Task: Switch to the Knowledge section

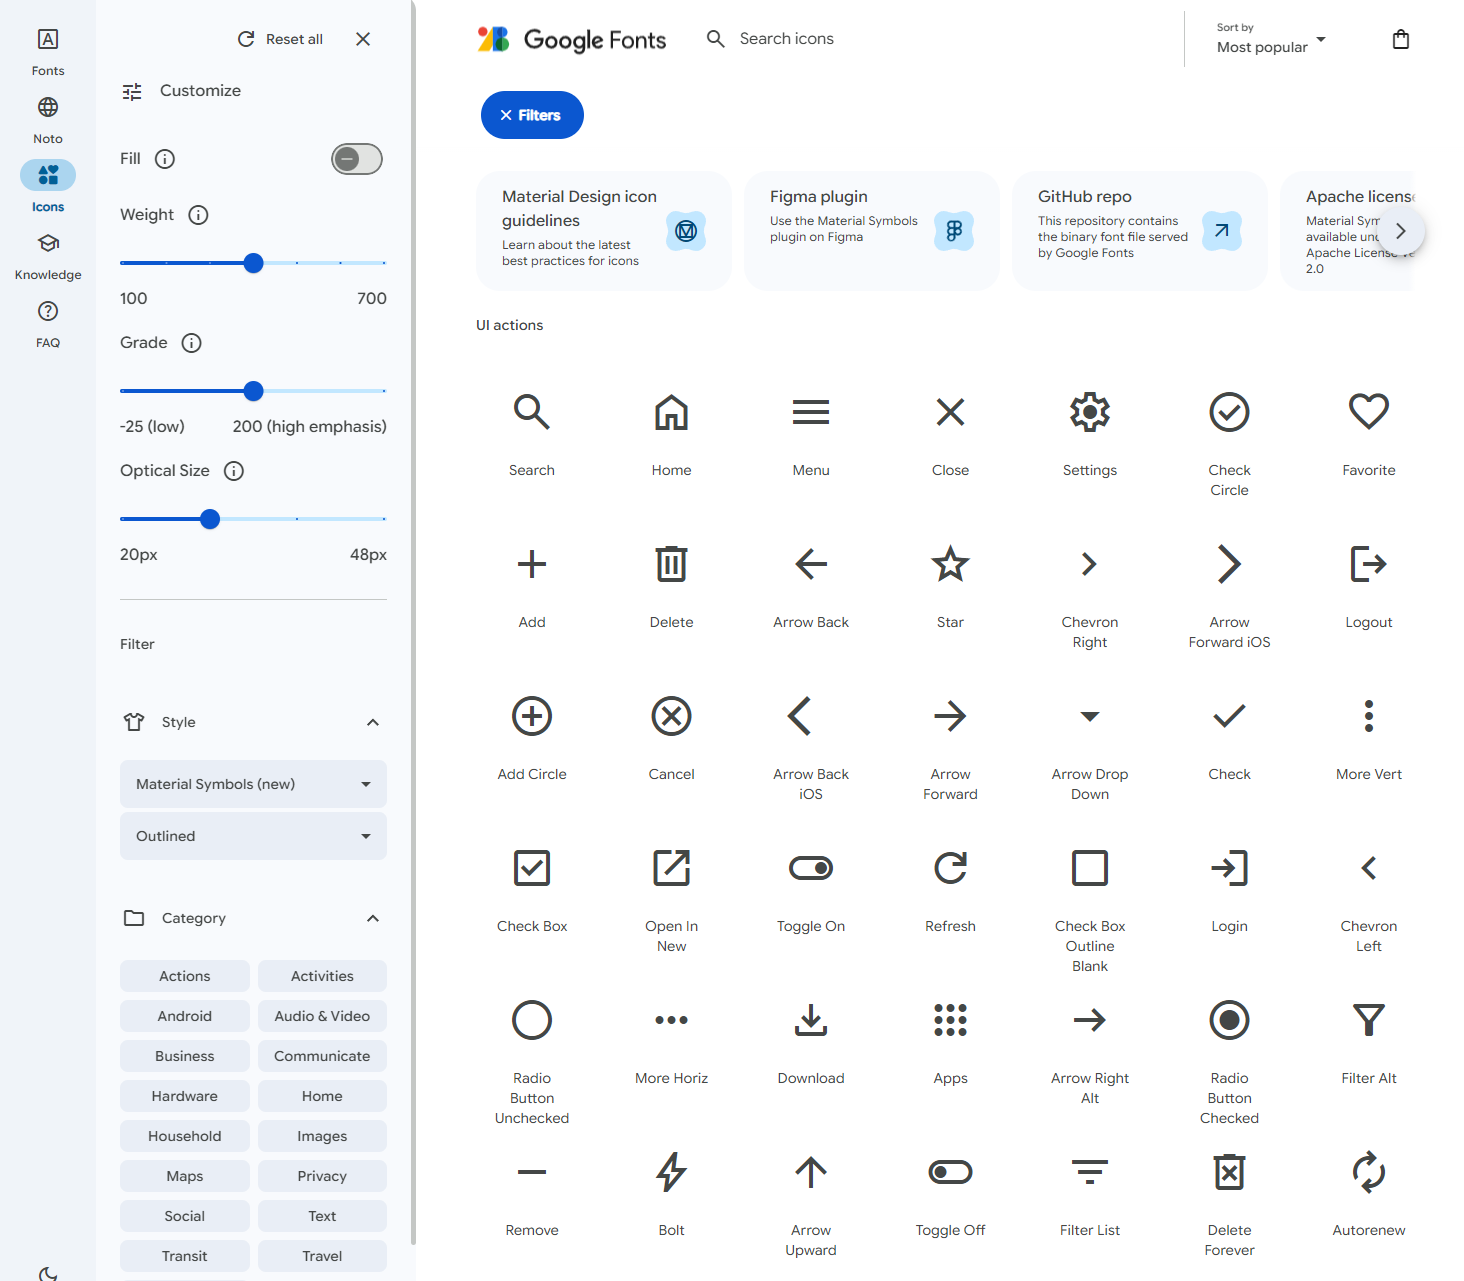Action: 48,256
